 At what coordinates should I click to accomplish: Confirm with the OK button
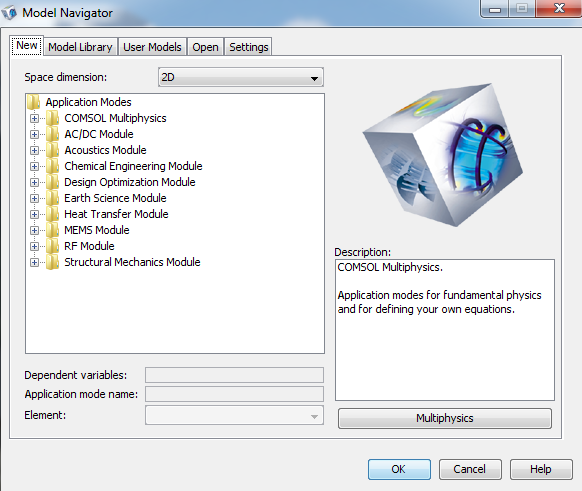[399, 469]
